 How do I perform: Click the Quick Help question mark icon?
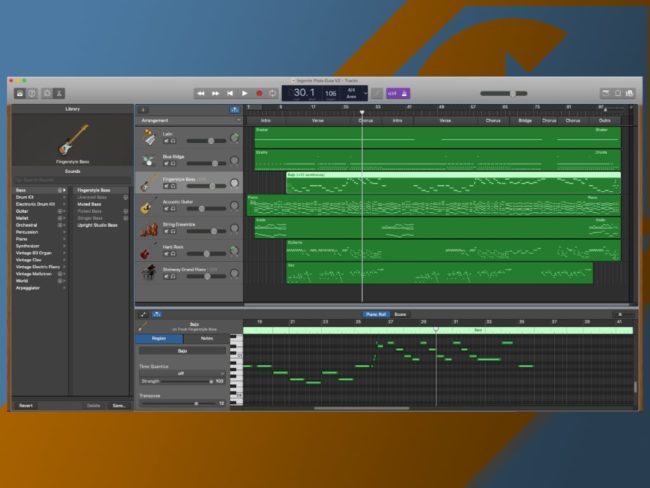coord(32,93)
